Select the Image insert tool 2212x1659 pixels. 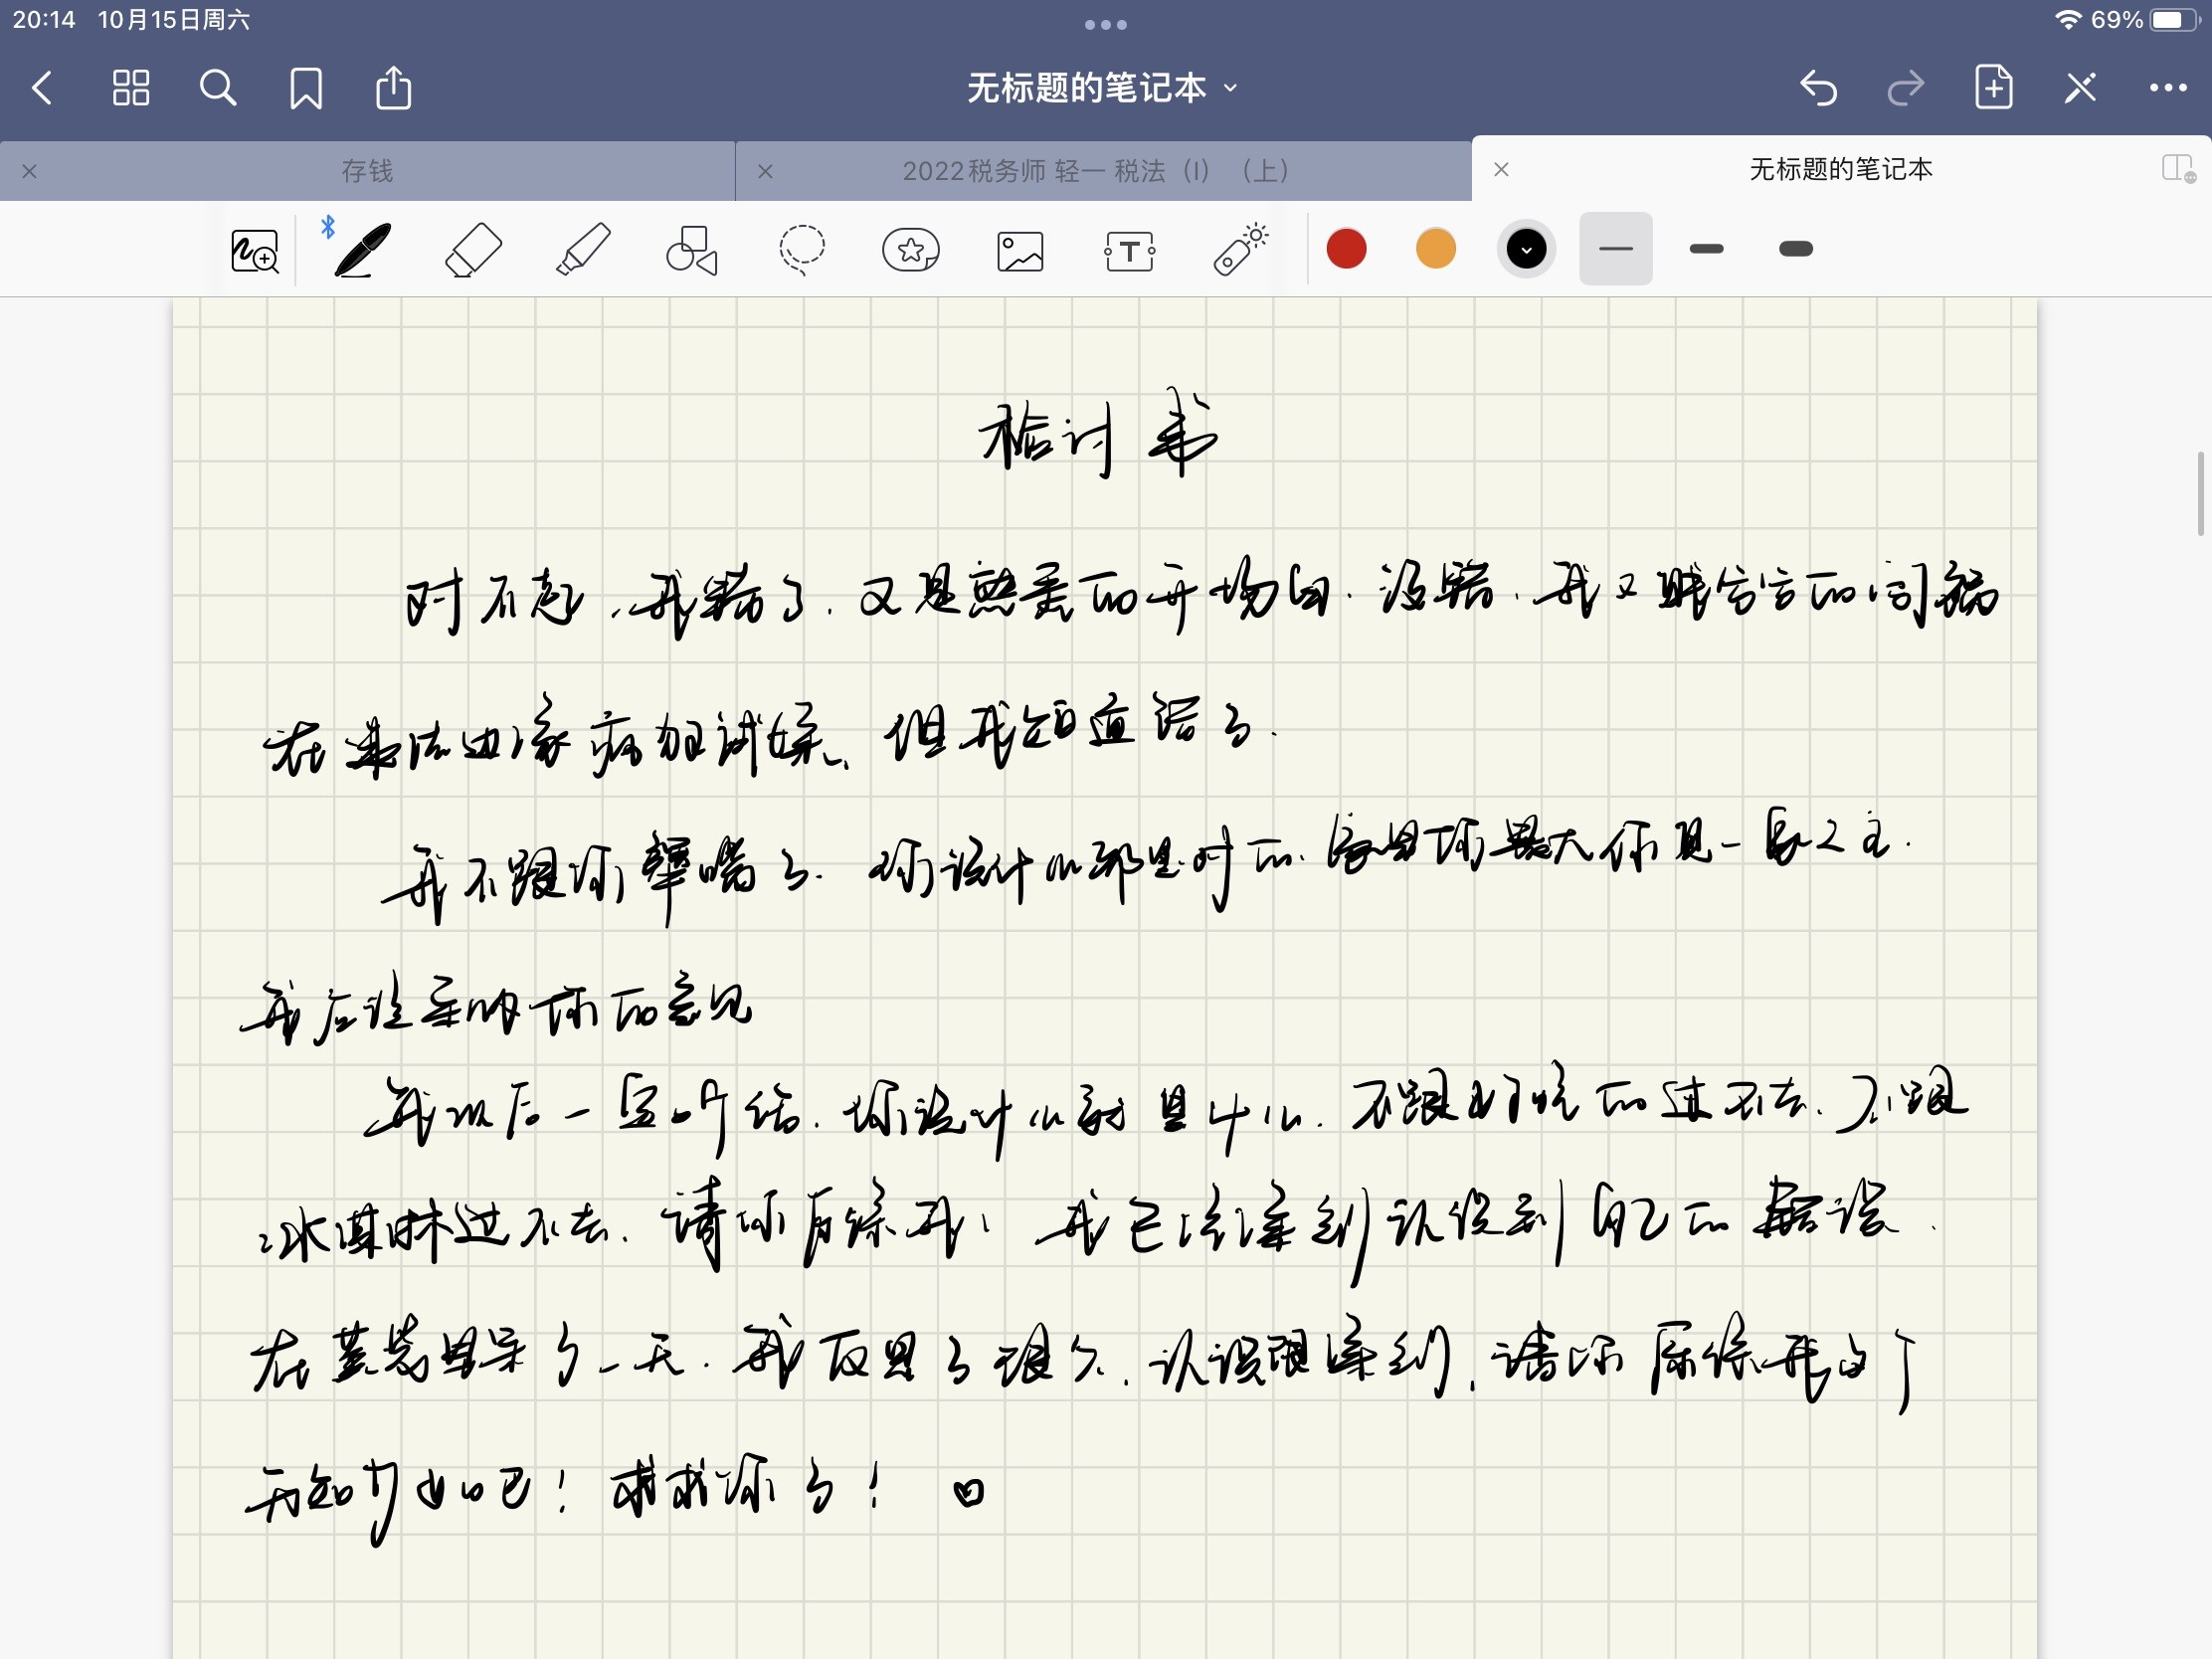[1020, 251]
